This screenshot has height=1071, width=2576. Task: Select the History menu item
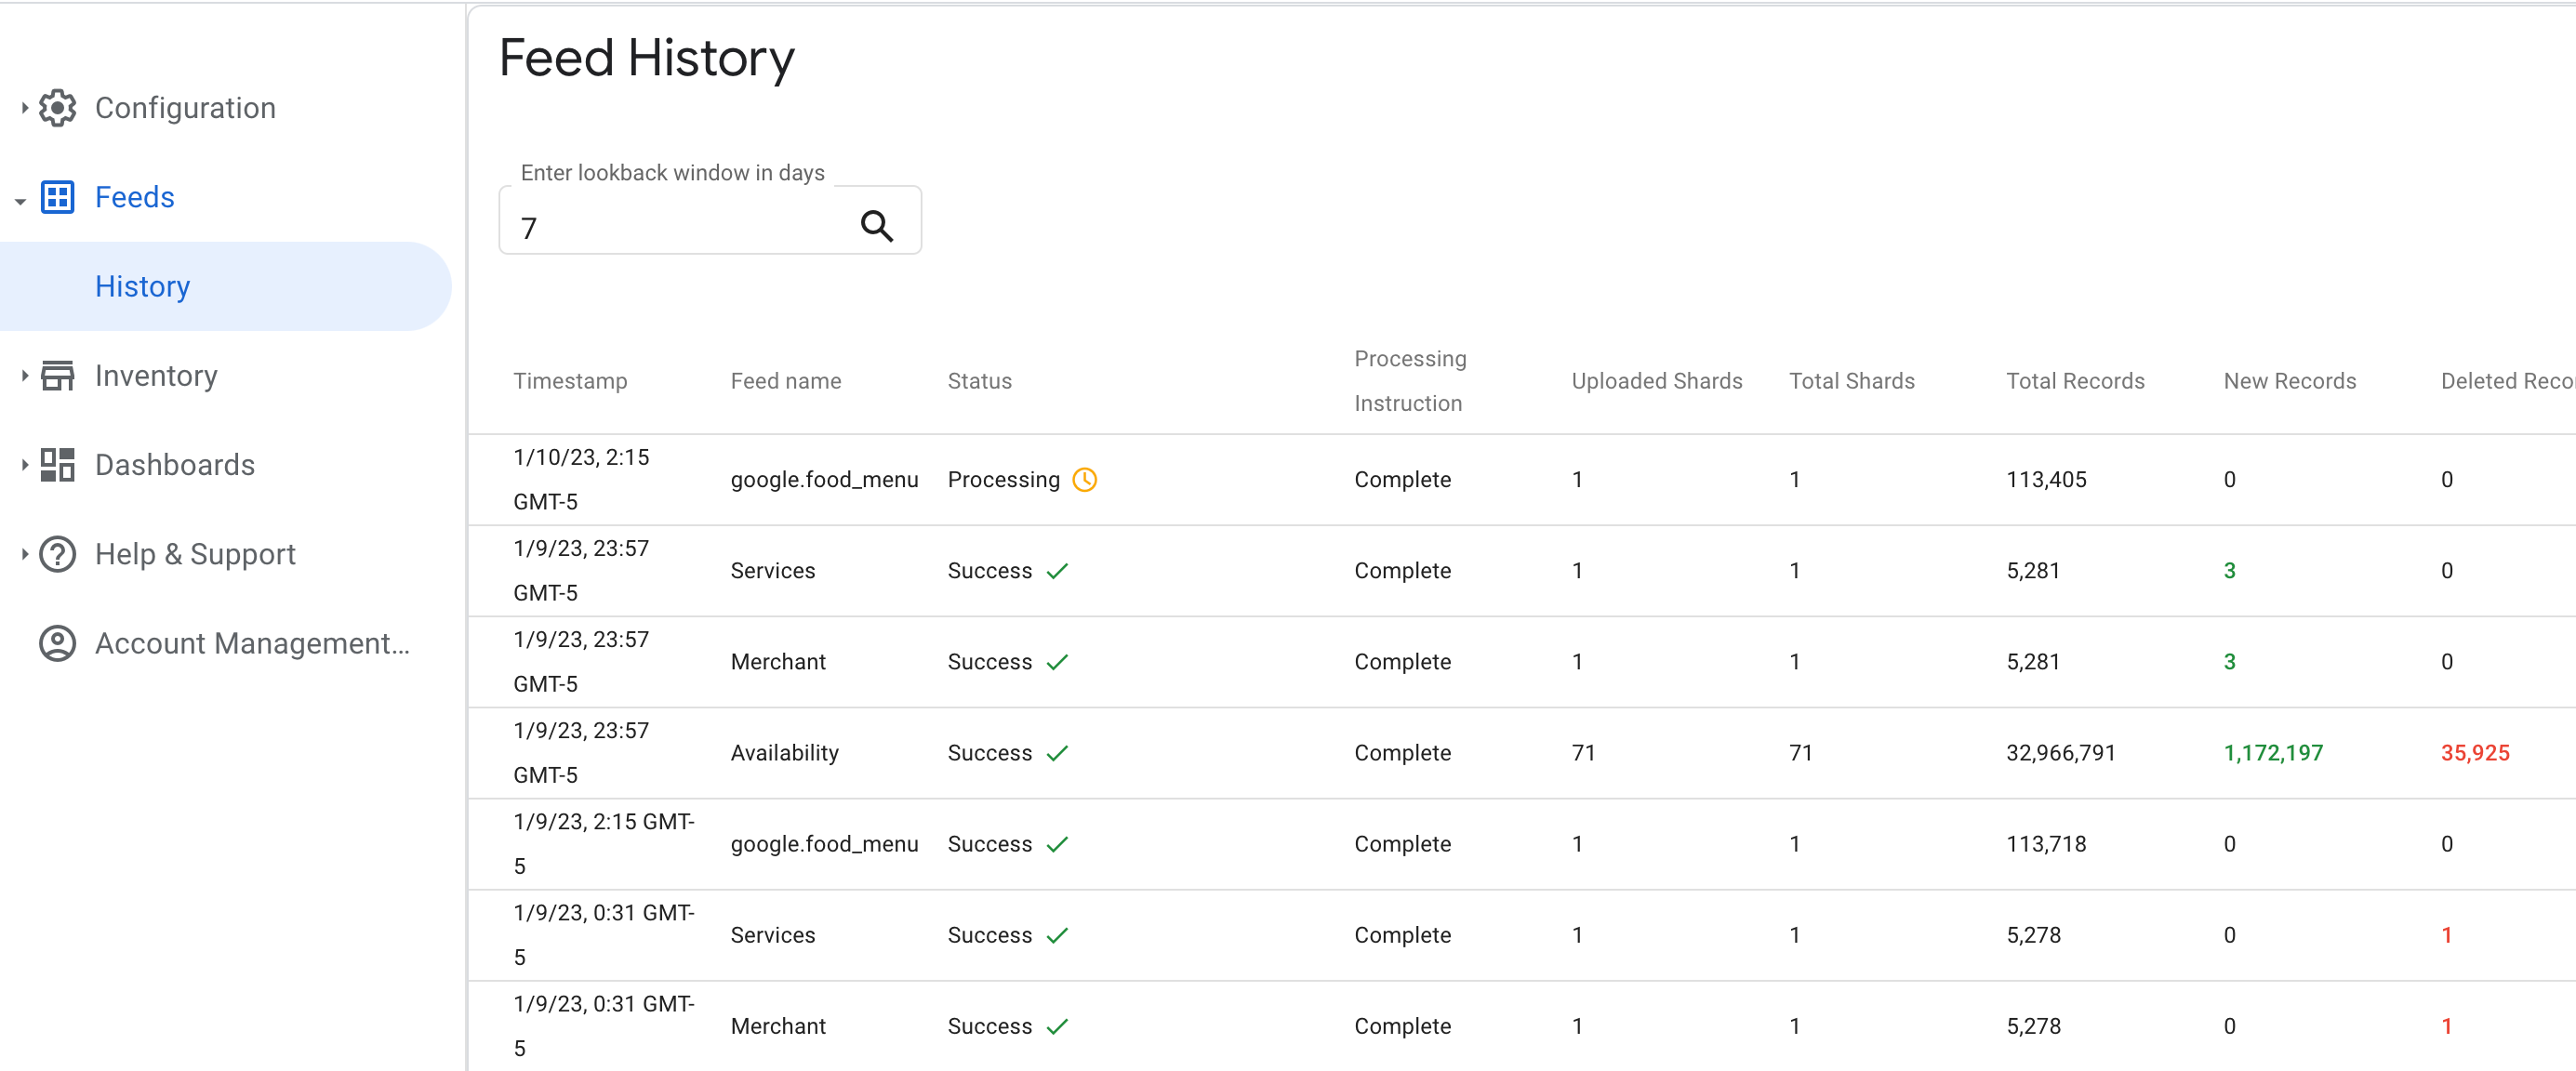point(144,285)
